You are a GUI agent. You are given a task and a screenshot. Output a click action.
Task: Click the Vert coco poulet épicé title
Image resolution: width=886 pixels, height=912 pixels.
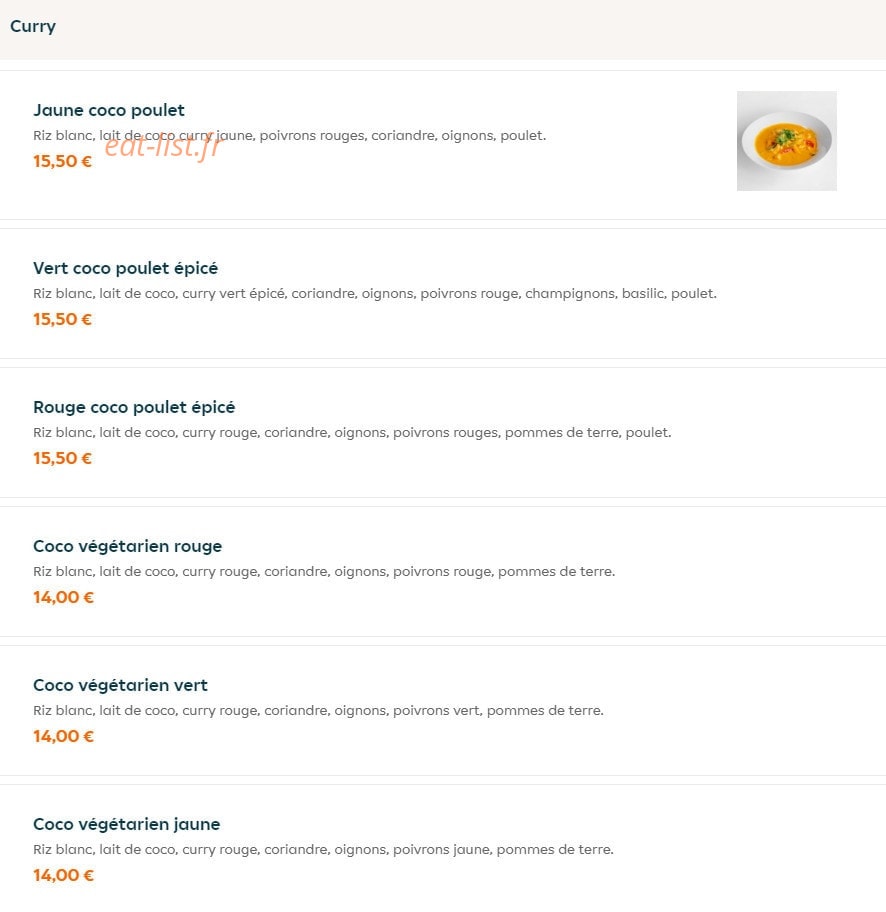126,268
